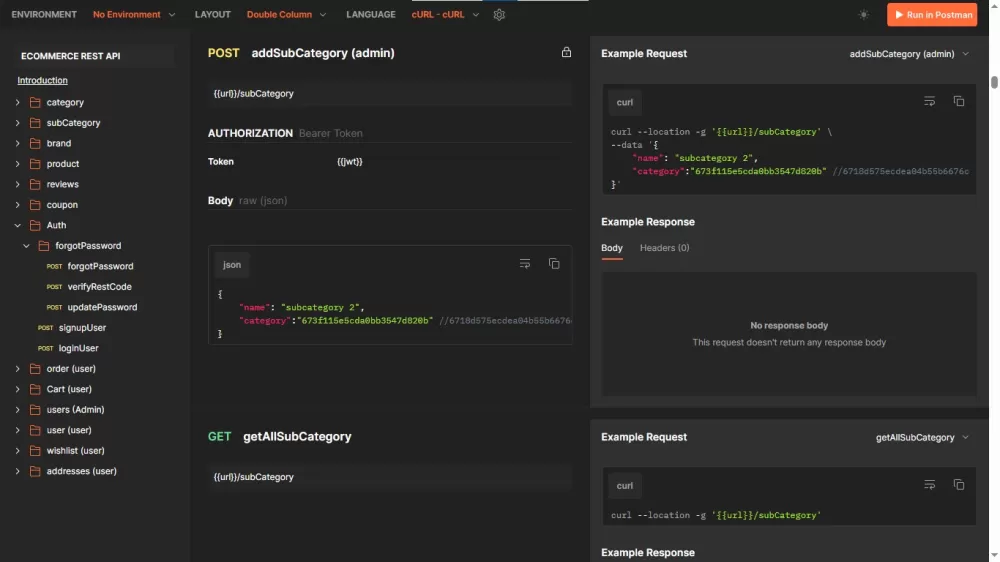The height and width of the screenshot is (562, 1000).
Task: Click the page vertical scrollbar thumb
Action: tap(994, 82)
